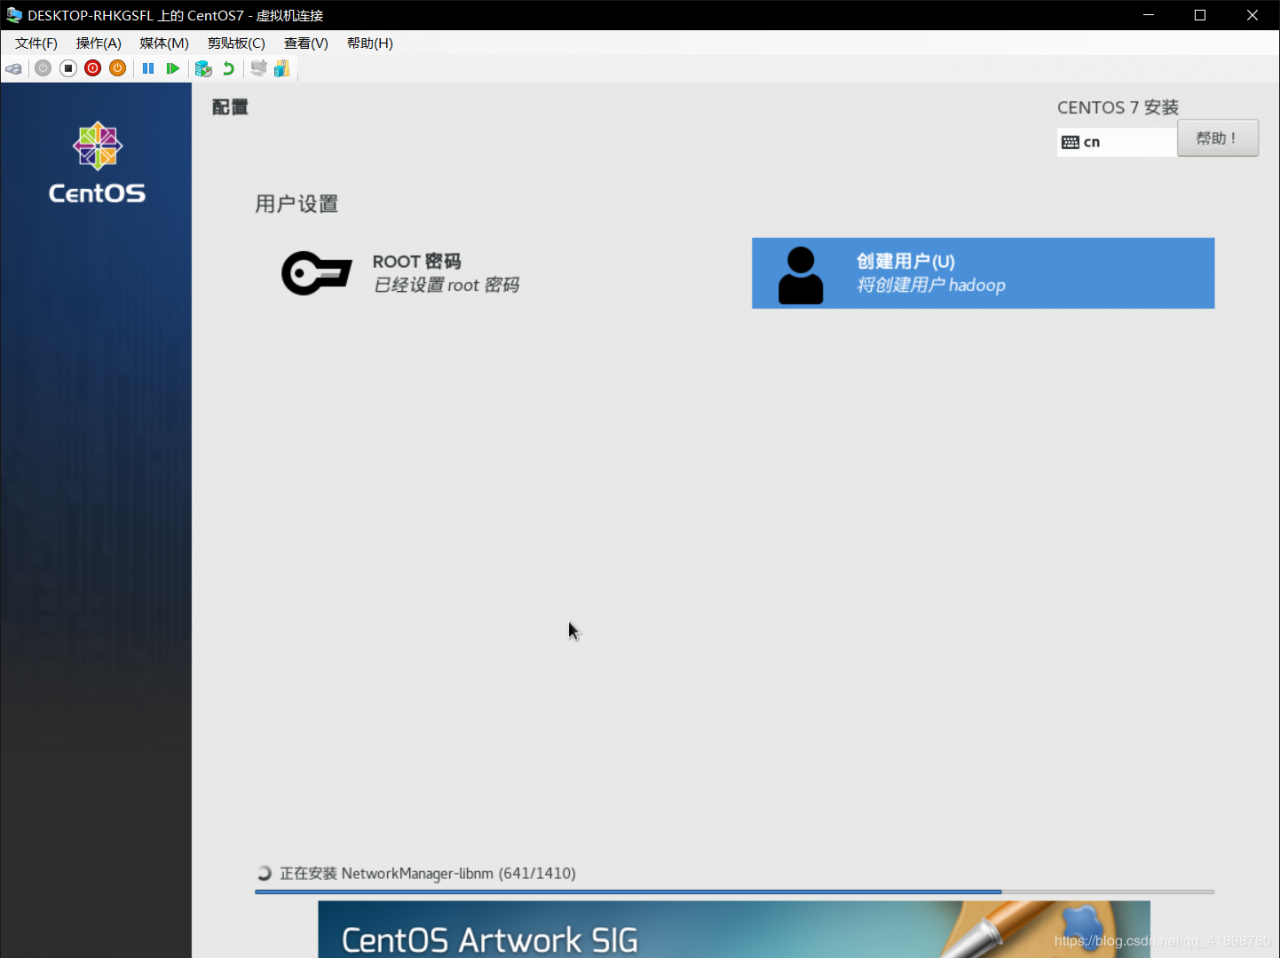Image resolution: width=1280 pixels, height=958 pixels.
Task: Close the virtual machine connection window
Action: 1252,15
